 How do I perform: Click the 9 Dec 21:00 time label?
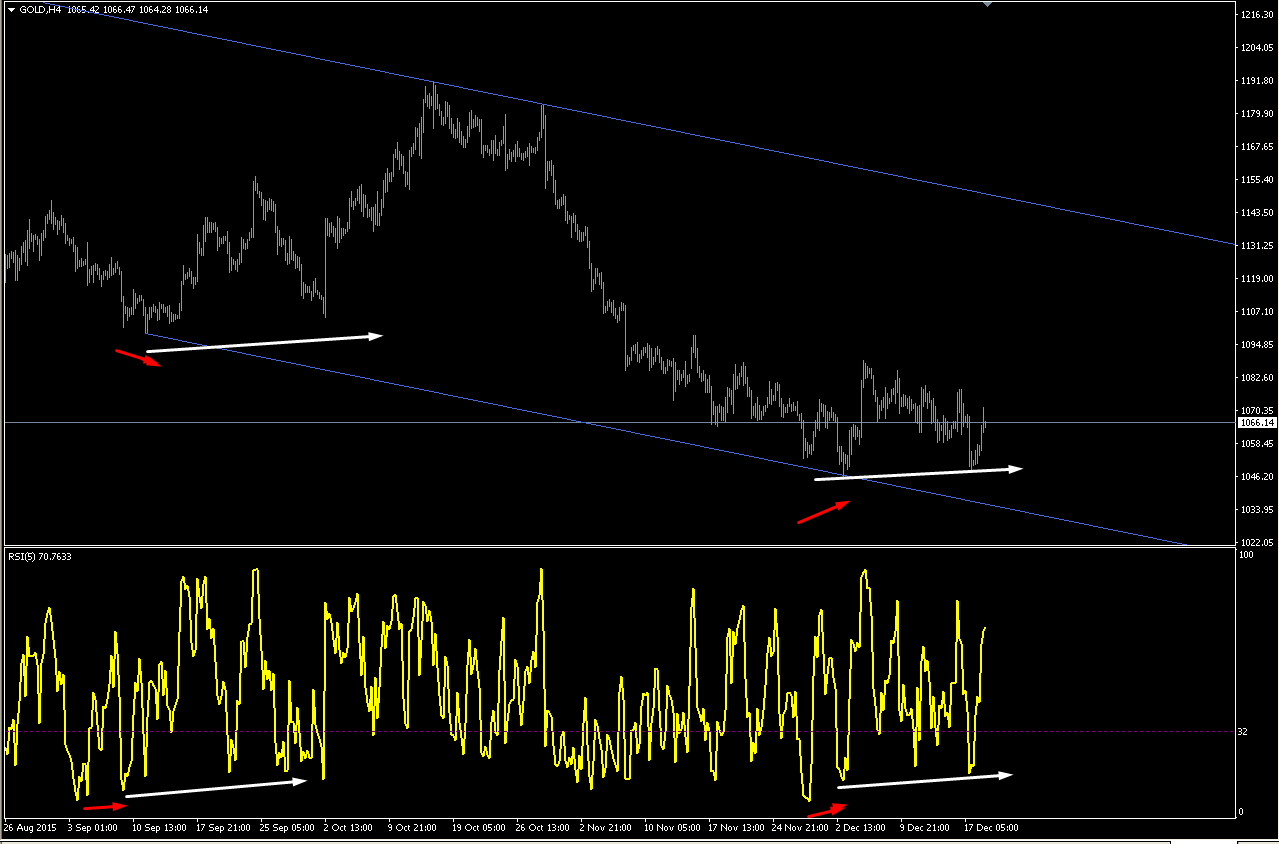click(925, 828)
